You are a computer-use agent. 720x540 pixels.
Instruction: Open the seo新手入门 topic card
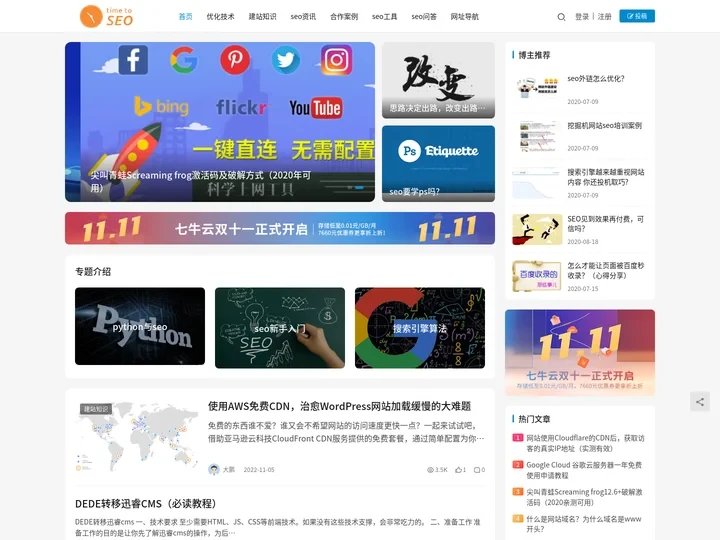pos(280,328)
